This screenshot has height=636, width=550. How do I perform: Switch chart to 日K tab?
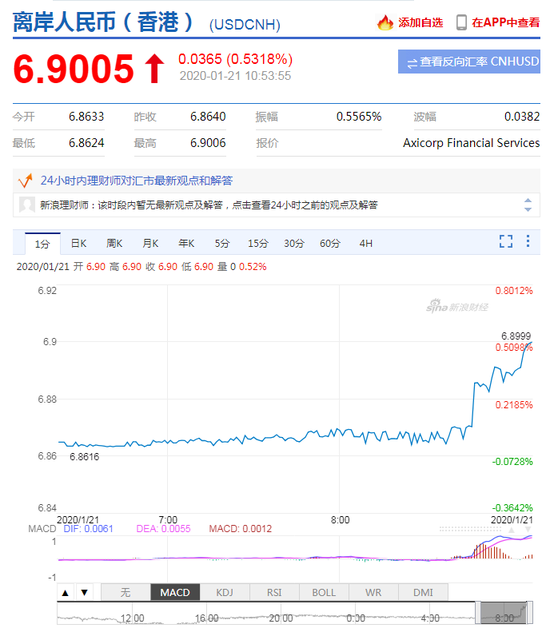79,243
